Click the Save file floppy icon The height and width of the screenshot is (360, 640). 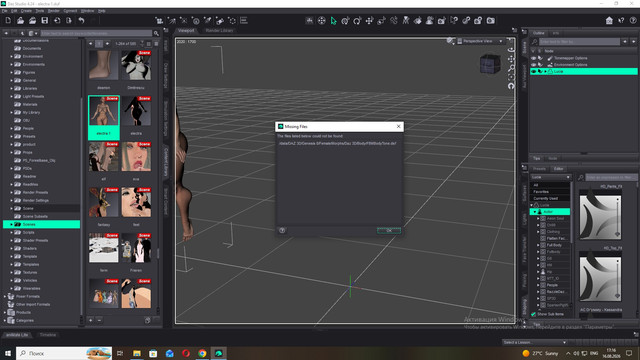pyautogui.click(x=44, y=20)
